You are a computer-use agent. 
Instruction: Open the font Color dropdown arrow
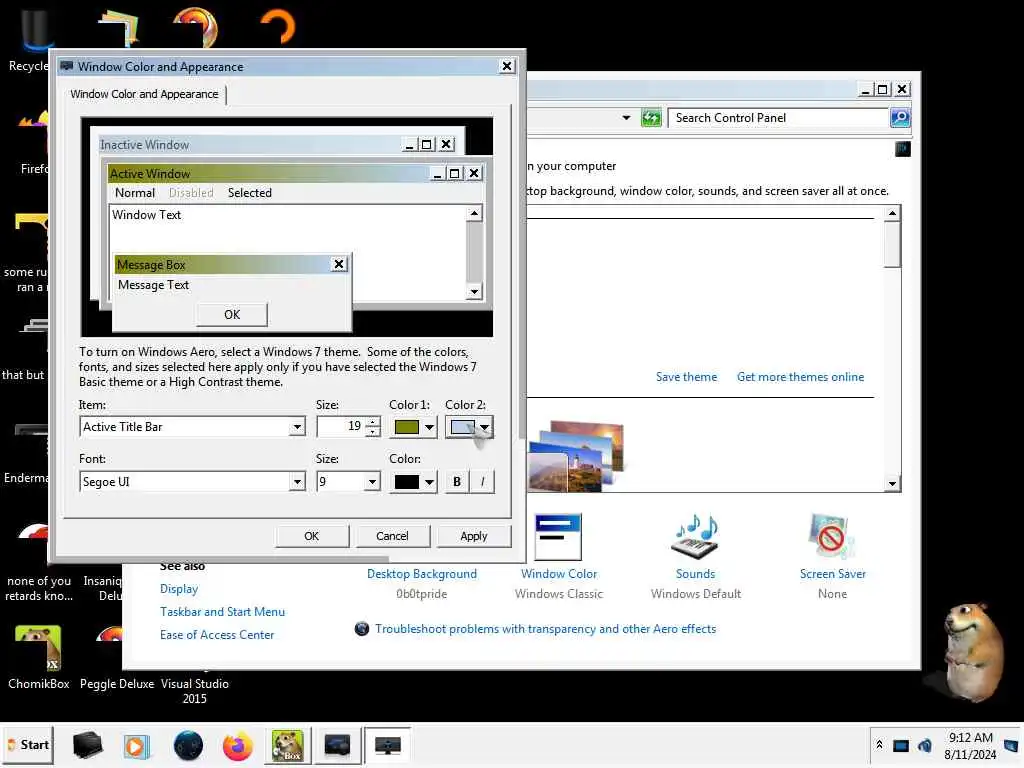pos(429,482)
